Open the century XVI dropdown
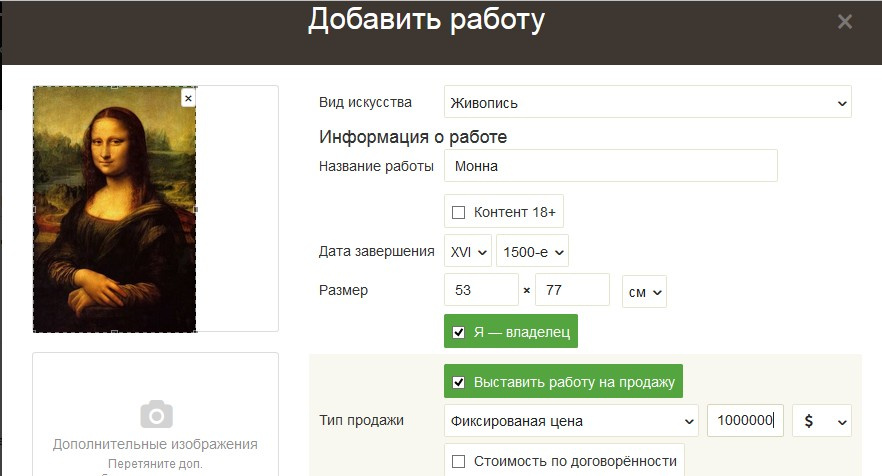This screenshot has height=476, width=882. [468, 251]
